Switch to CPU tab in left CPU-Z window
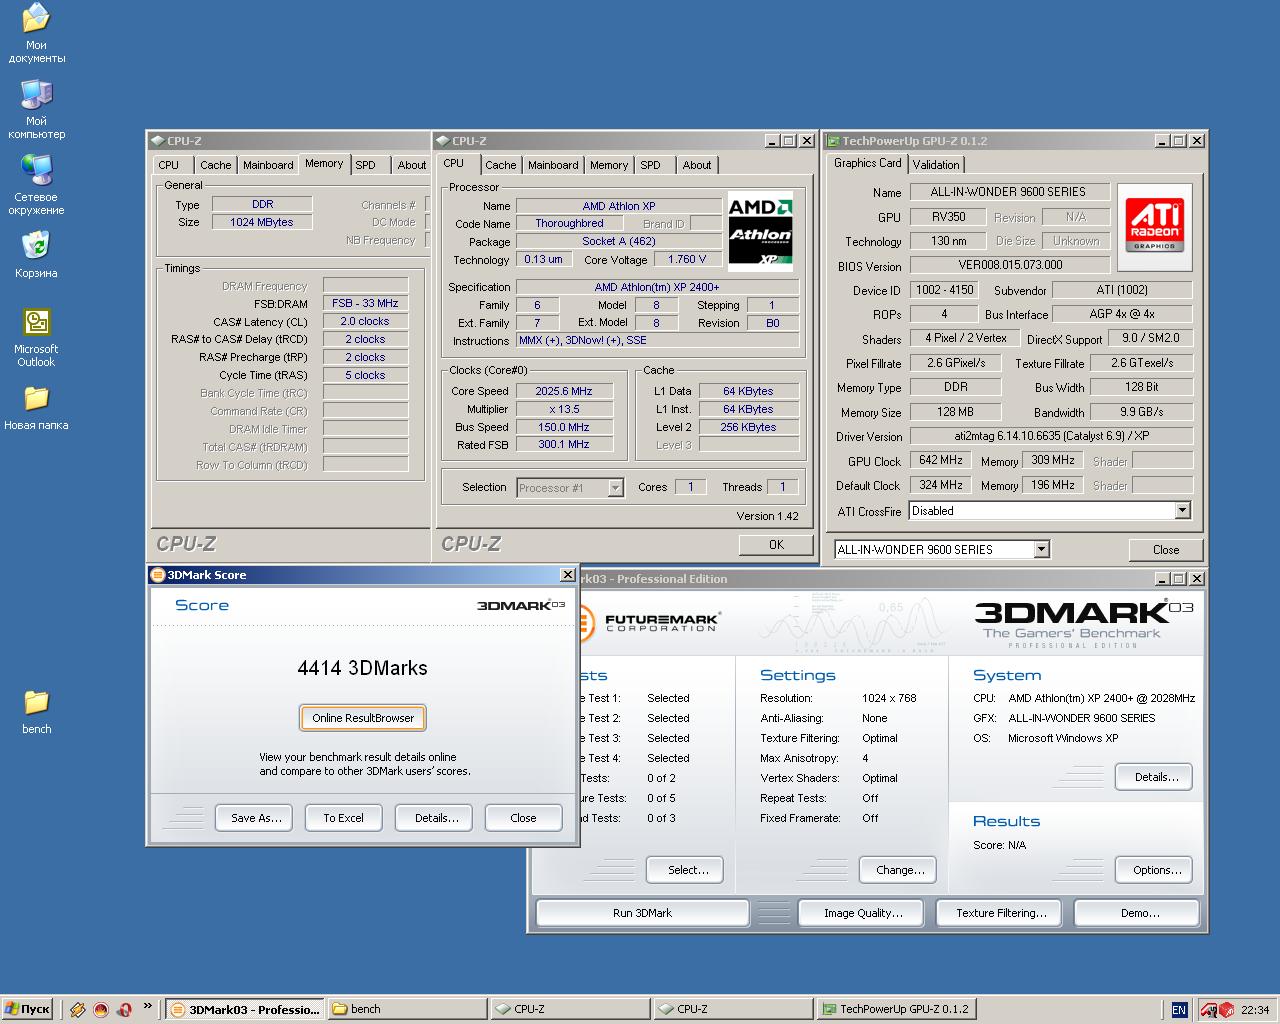This screenshot has width=1280, height=1024. click(169, 165)
